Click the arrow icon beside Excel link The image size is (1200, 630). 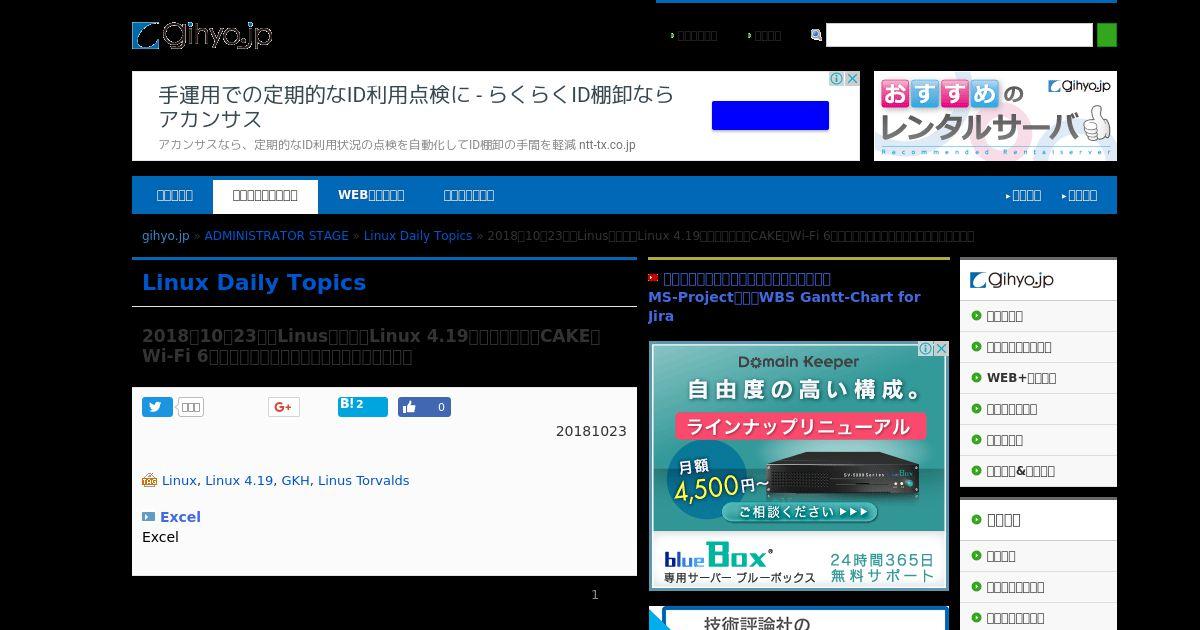[x=148, y=517]
